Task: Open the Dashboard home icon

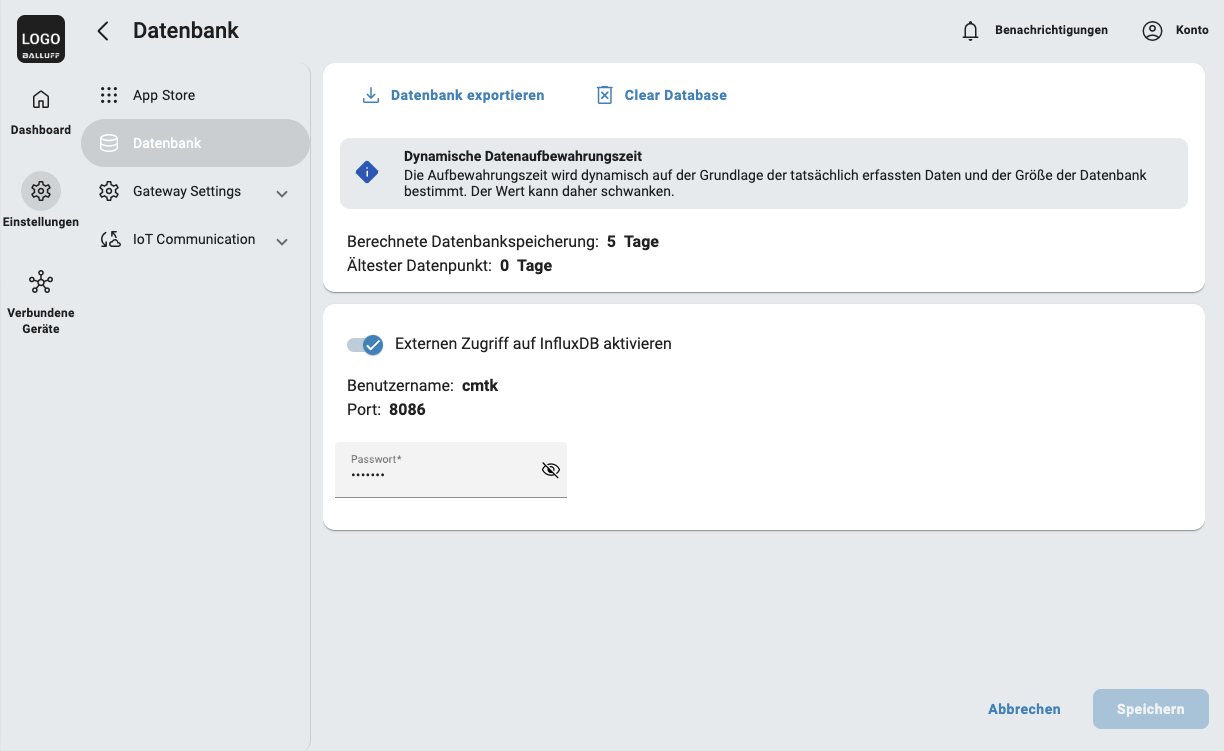Action: [x=41, y=100]
